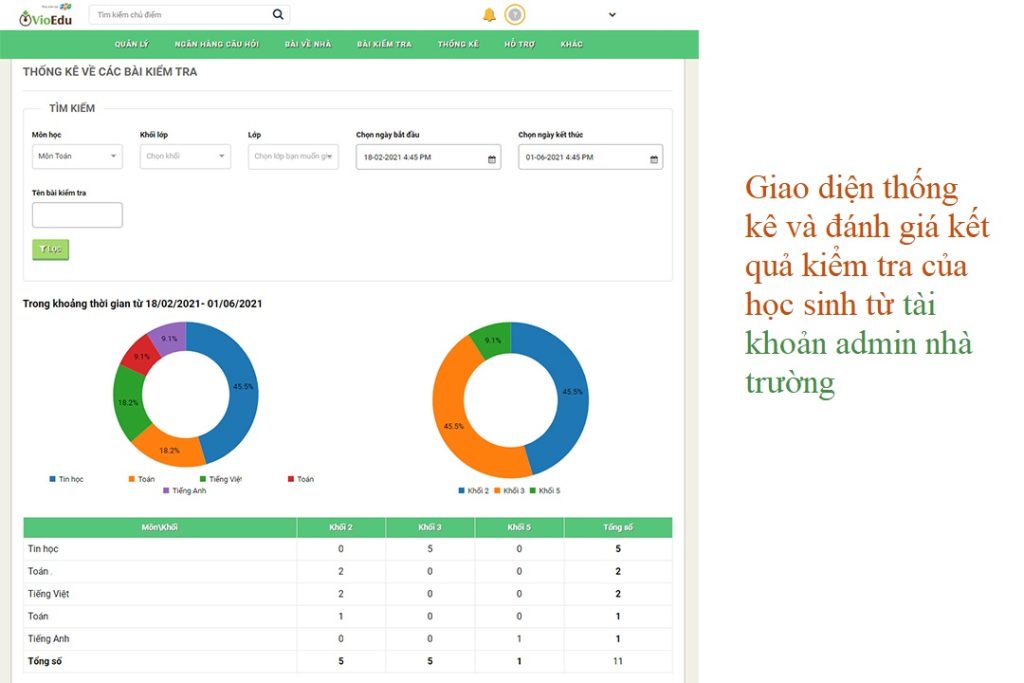Expand the account dropdown chevron
The image size is (1024, 683).
tap(612, 15)
